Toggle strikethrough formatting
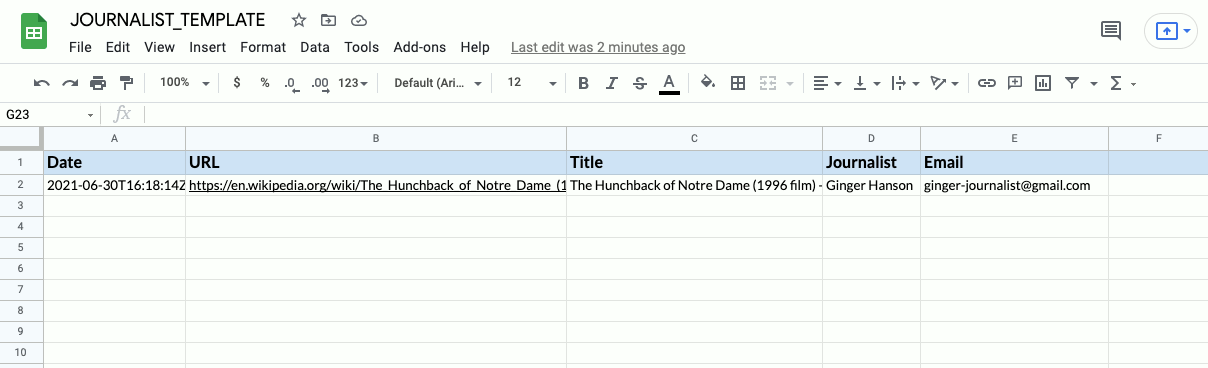The width and height of the screenshot is (1208, 368). (x=640, y=83)
